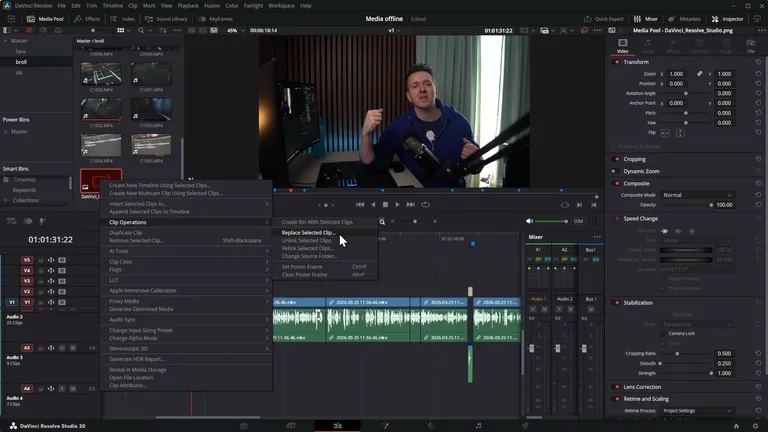Stop playback in the viewer
The height and width of the screenshot is (432, 768).
[385, 205]
